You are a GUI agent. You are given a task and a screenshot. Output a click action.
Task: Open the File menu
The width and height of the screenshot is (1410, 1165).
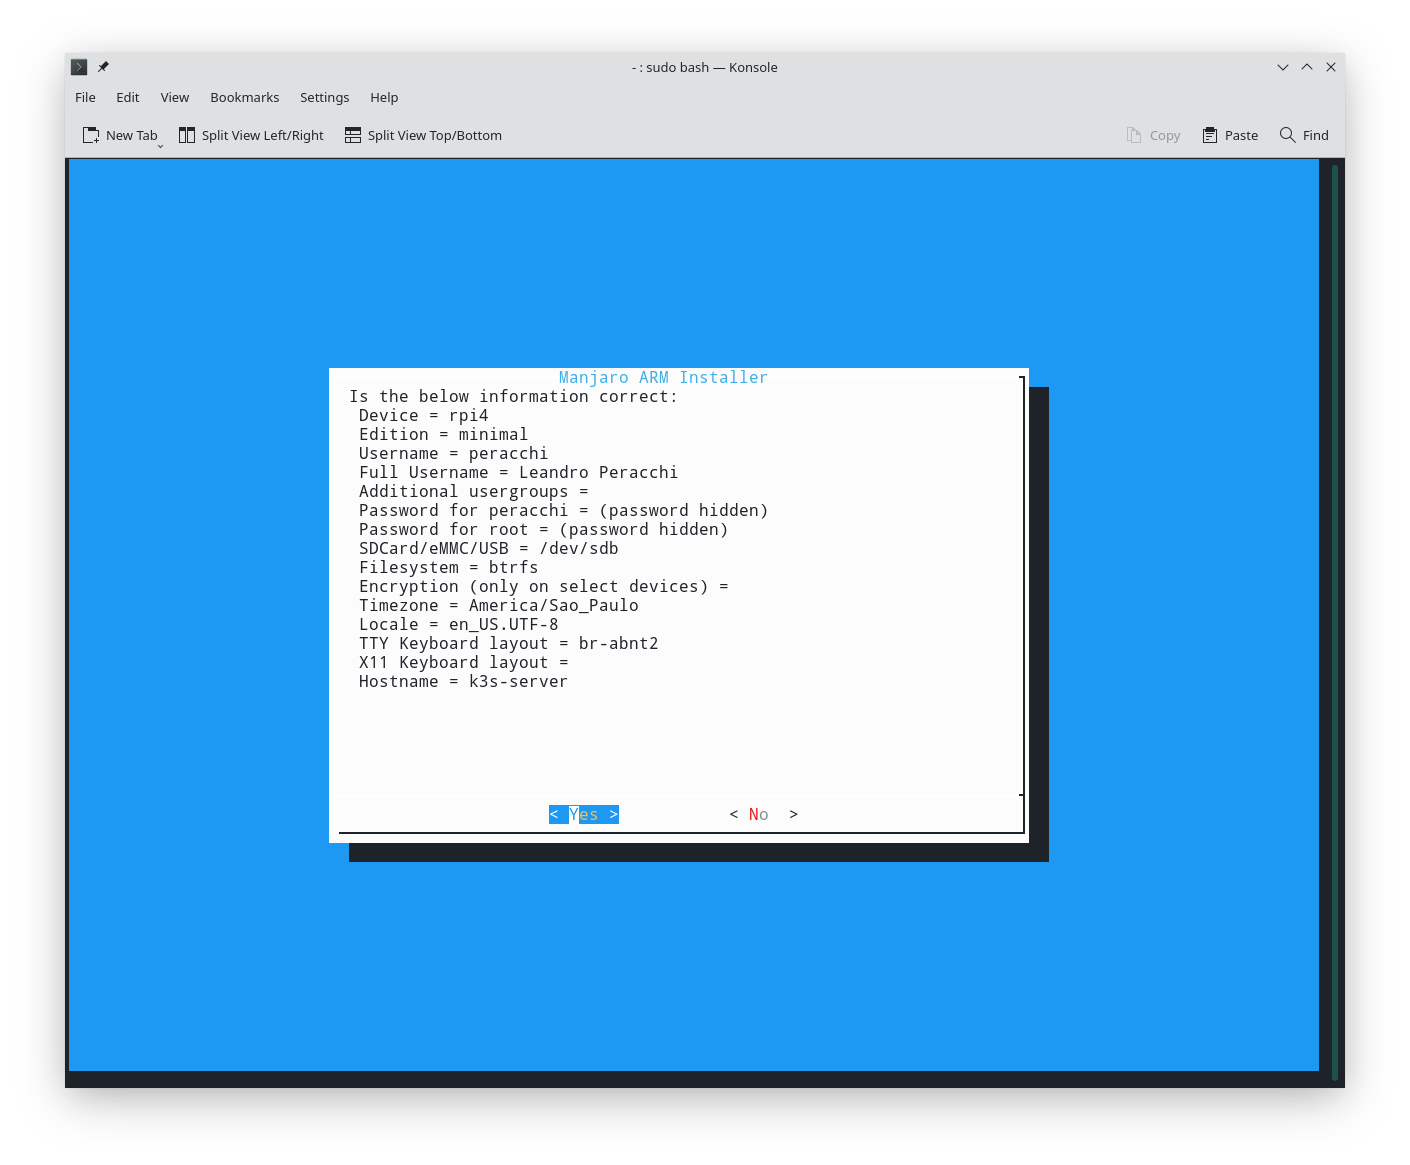(85, 97)
